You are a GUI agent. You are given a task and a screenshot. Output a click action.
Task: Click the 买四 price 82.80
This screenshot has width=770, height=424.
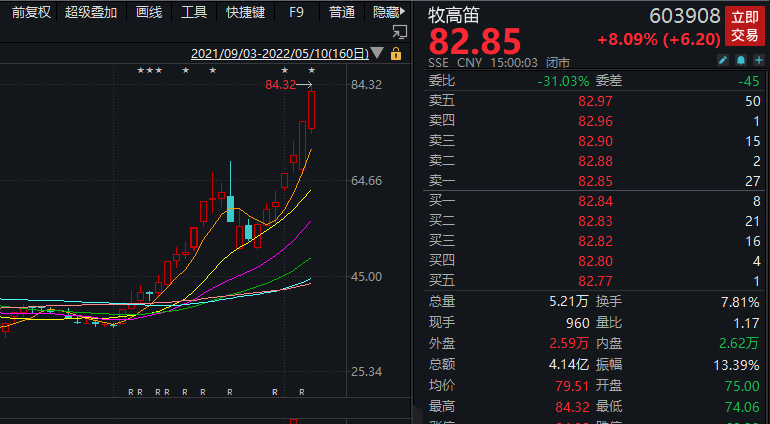pos(595,261)
